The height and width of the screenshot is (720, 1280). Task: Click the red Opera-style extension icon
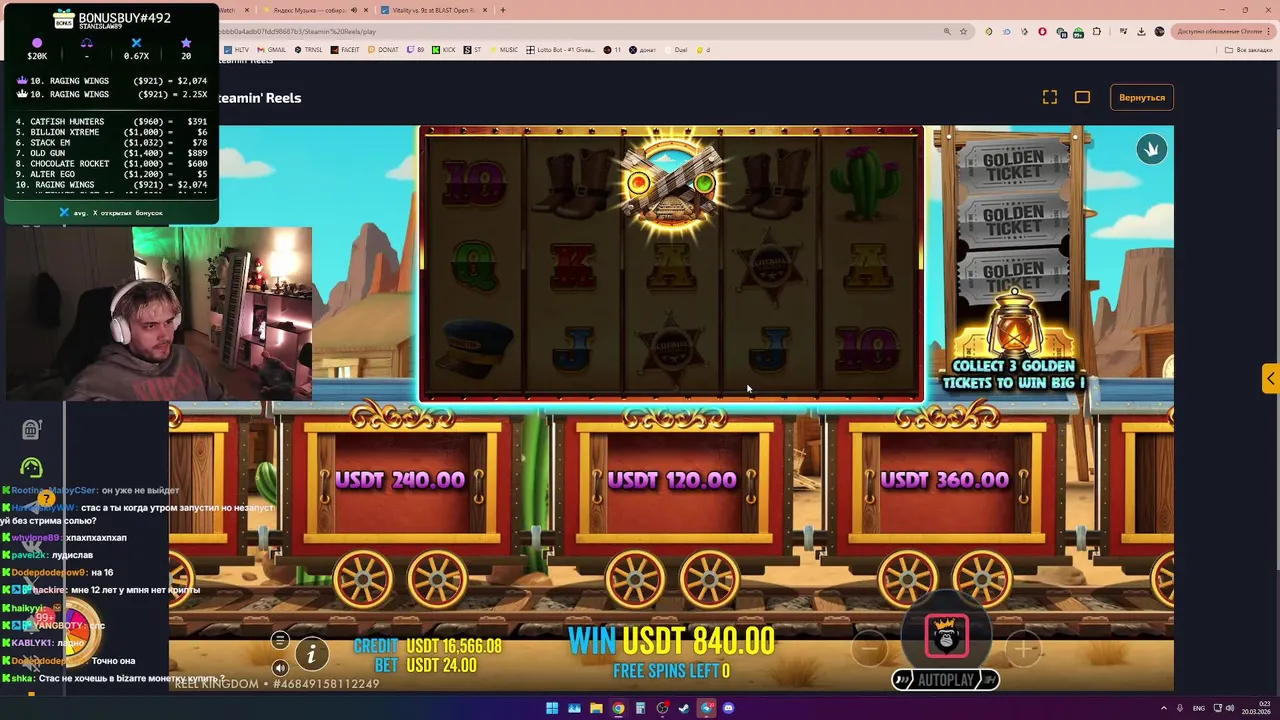[1042, 31]
